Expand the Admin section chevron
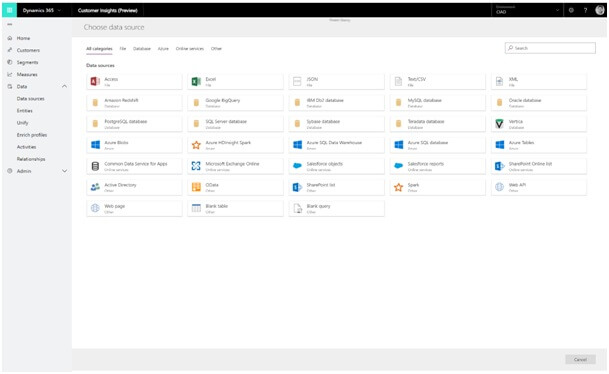 click(x=64, y=171)
